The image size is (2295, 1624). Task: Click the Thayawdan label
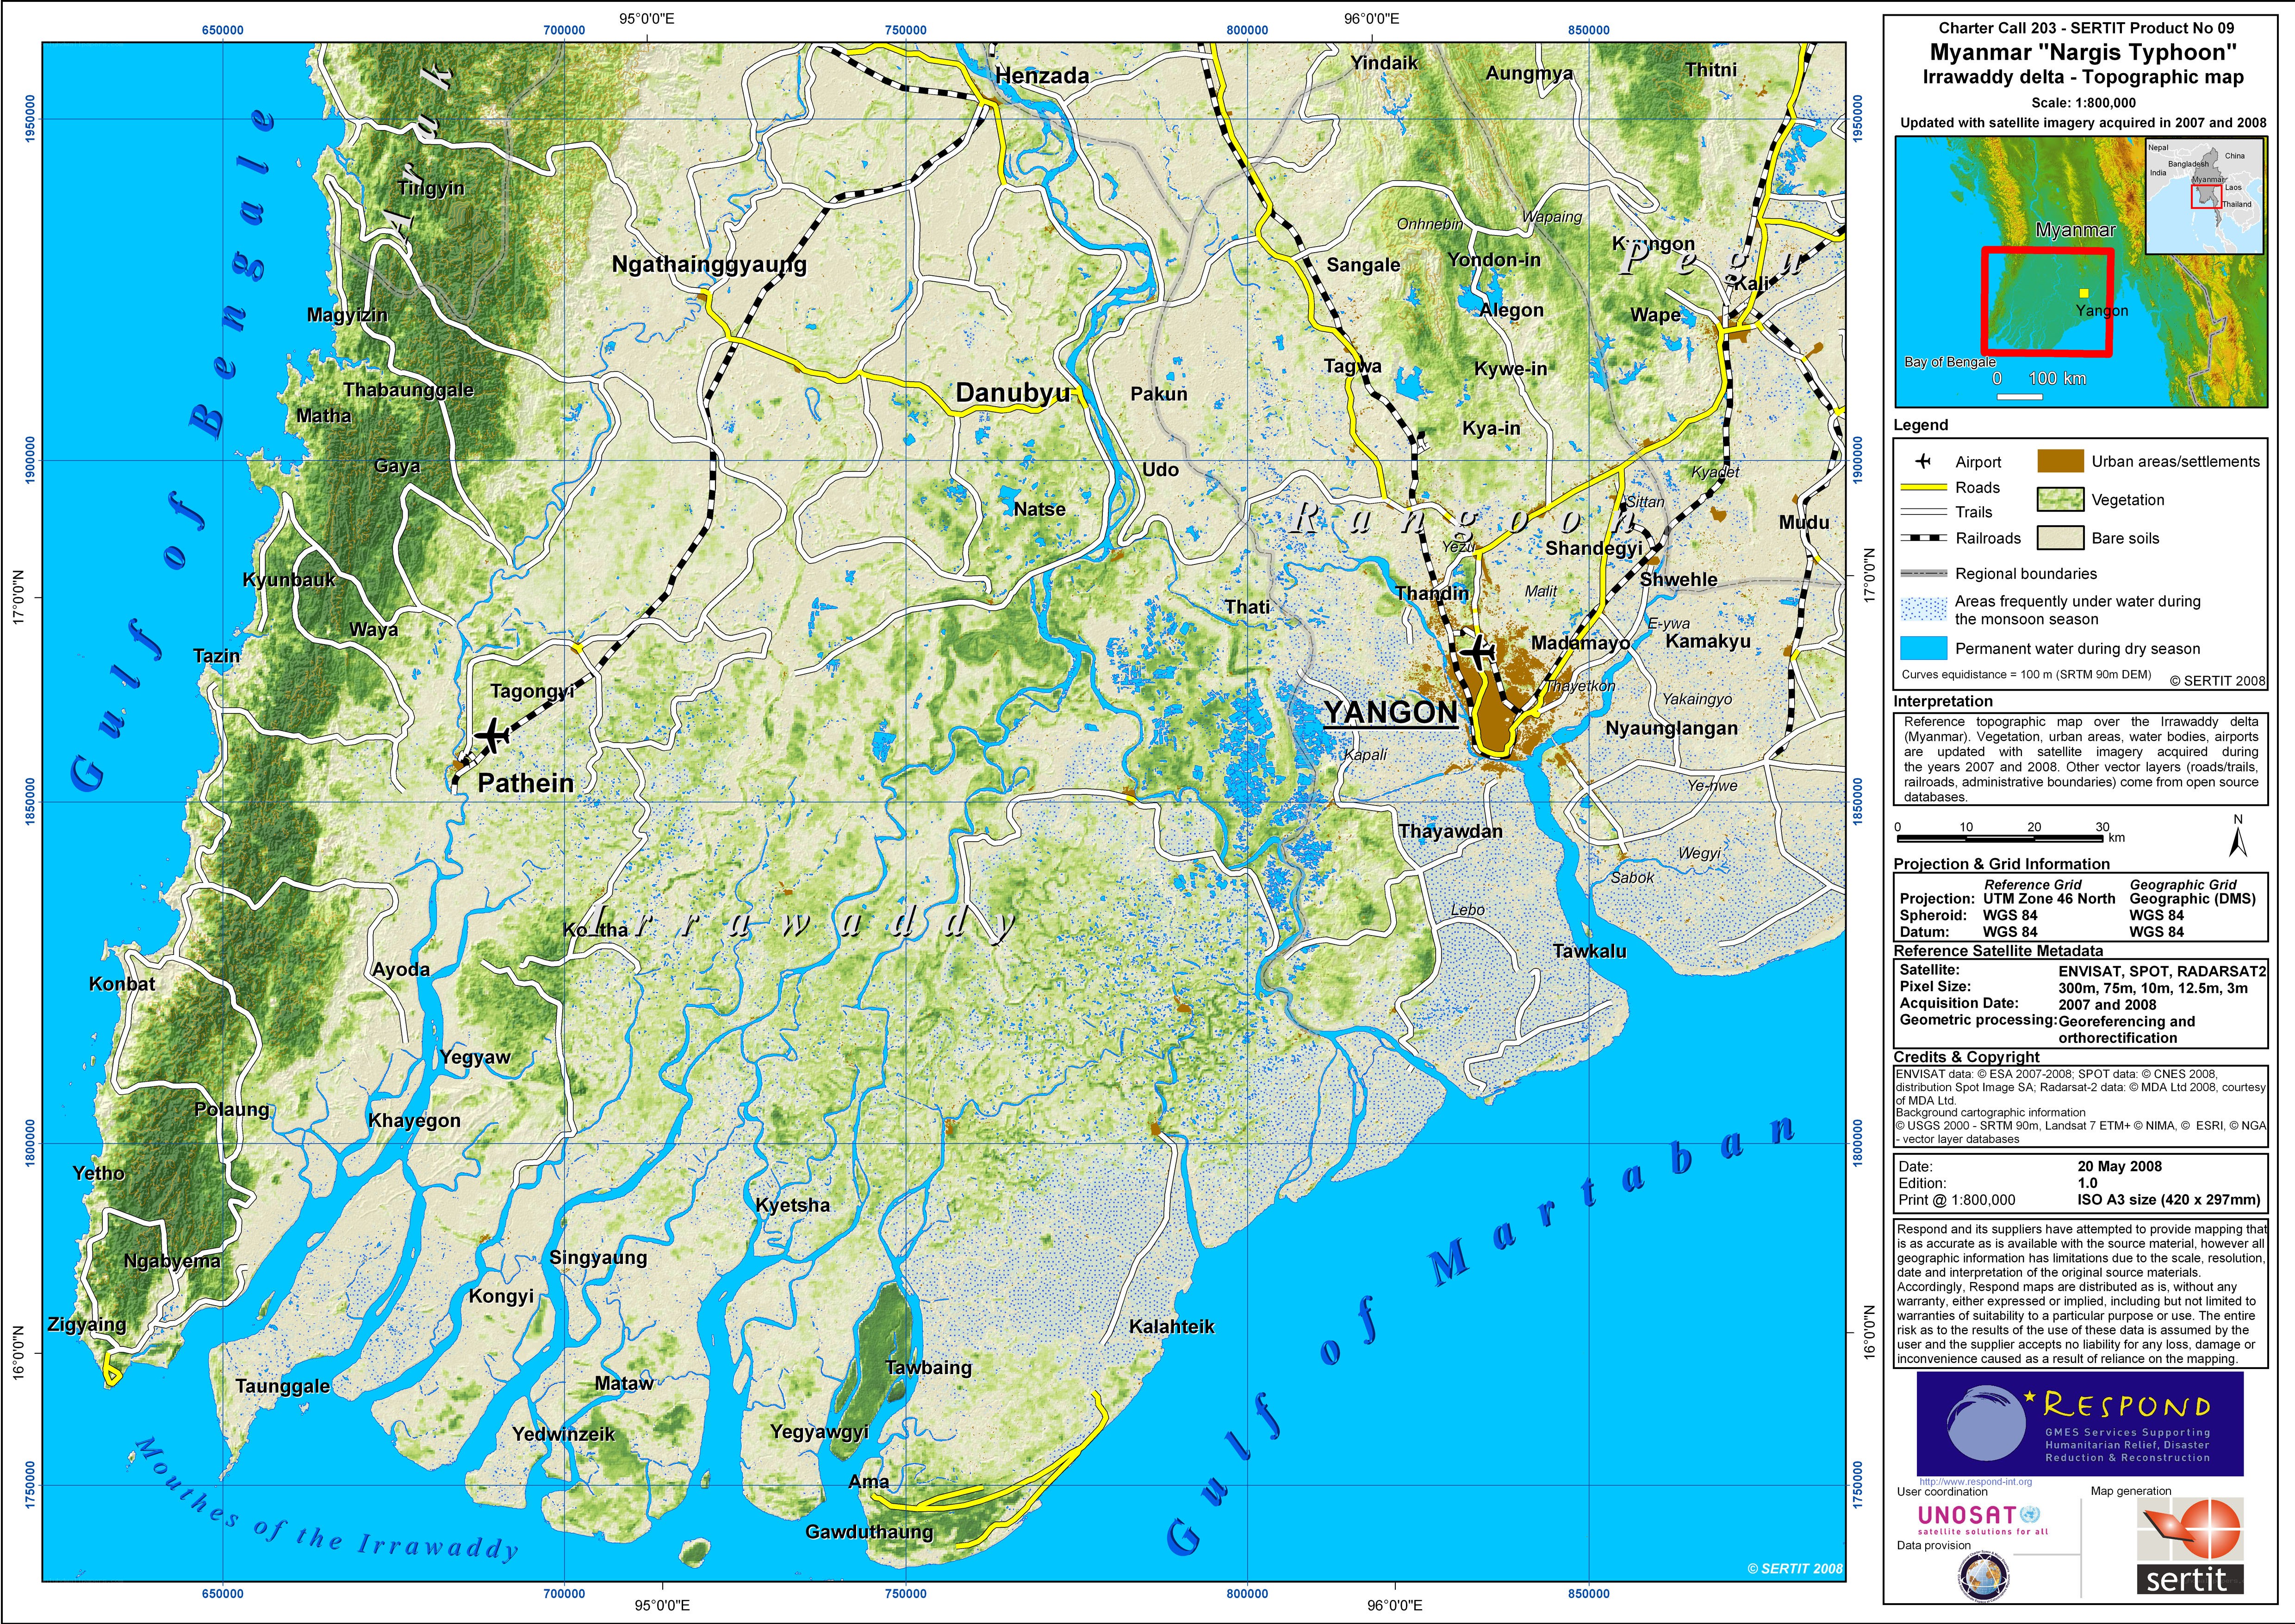tap(1450, 831)
